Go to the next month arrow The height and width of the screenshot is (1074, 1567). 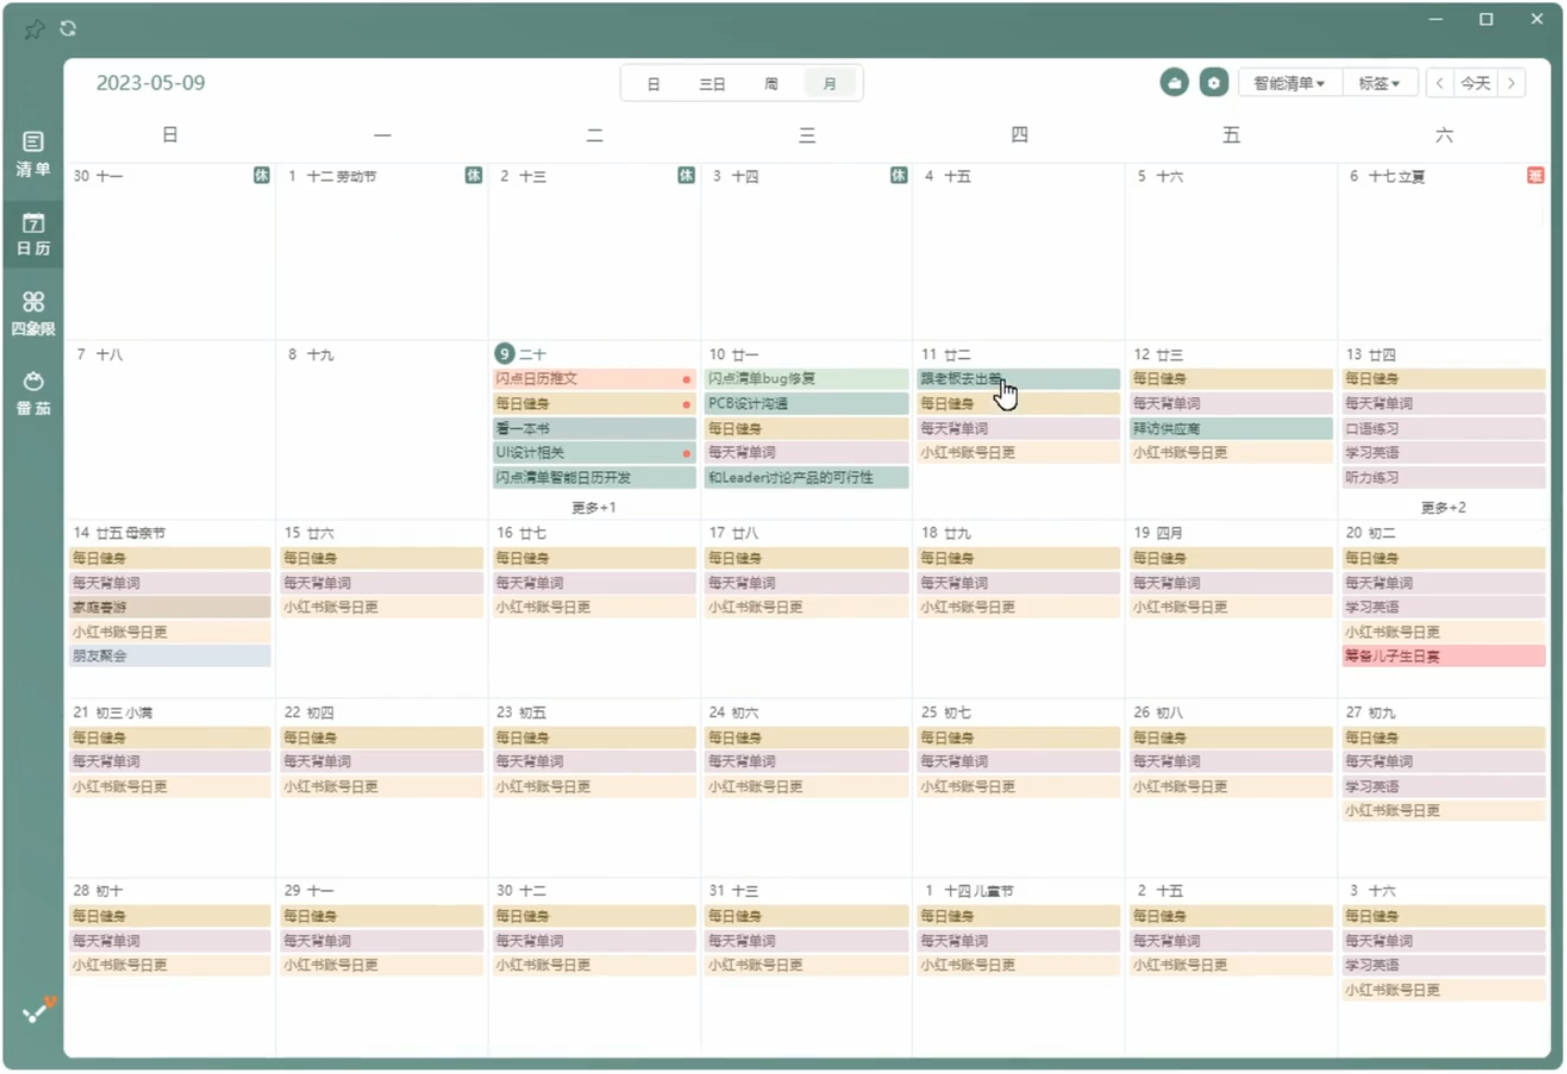coord(1511,83)
